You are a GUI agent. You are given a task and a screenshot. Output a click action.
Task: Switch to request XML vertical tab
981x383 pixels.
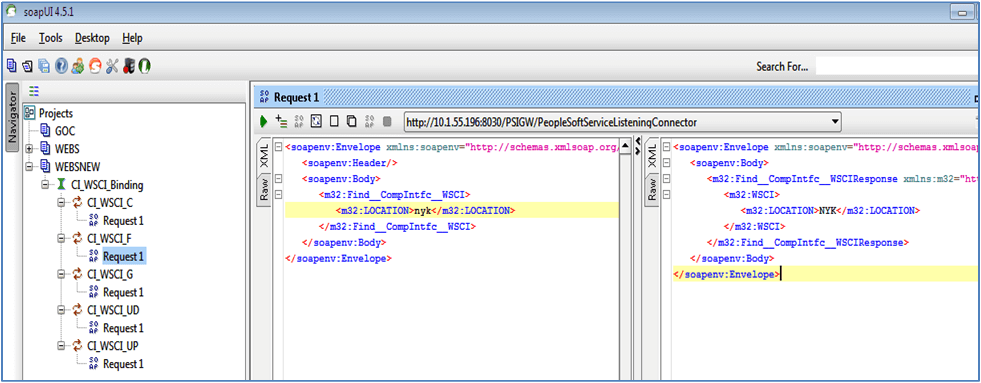264,156
